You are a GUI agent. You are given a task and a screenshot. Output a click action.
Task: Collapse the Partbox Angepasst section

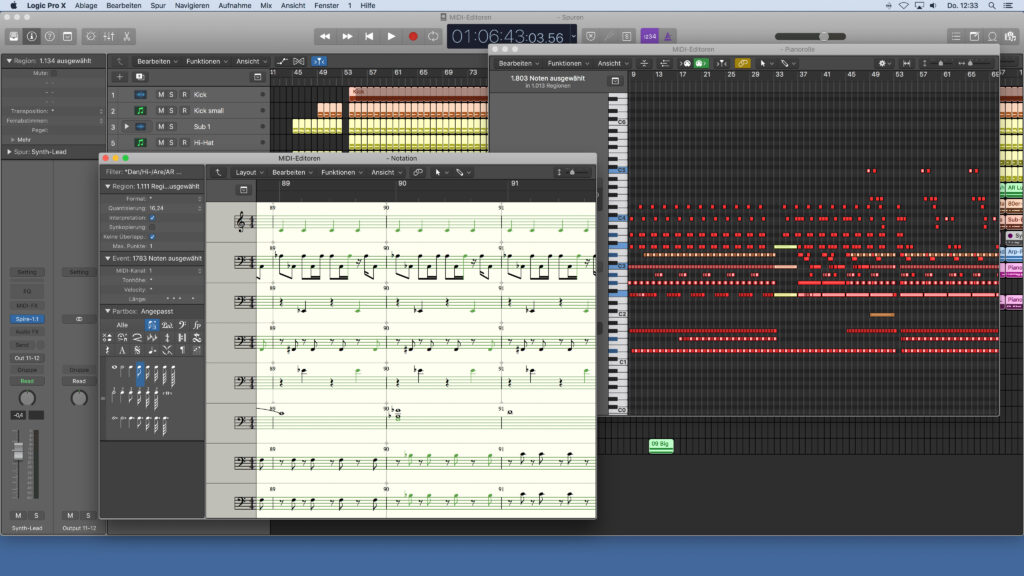click(108, 312)
